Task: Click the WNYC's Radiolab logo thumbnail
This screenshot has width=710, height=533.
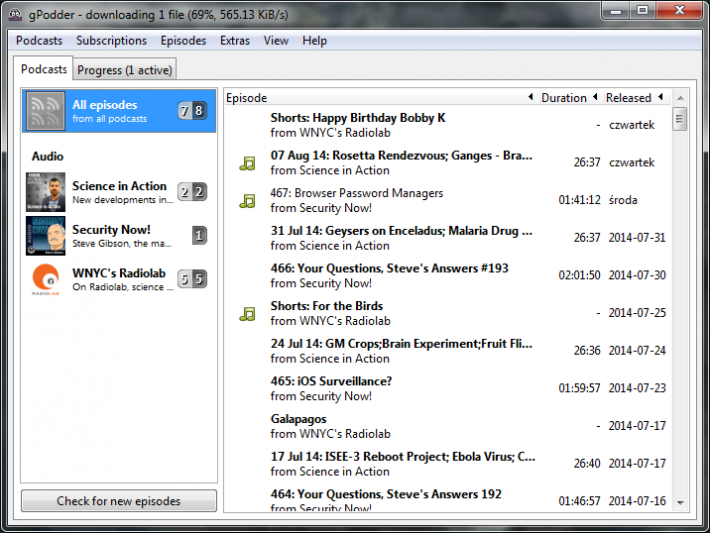Action: pos(45,279)
